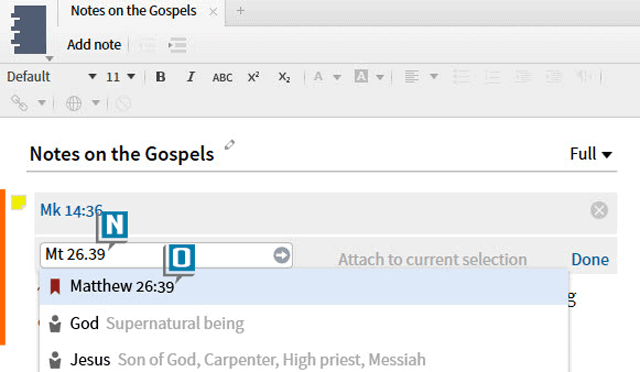Expand the font color dropdown arrow
This screenshot has height=372, width=640.
337,77
